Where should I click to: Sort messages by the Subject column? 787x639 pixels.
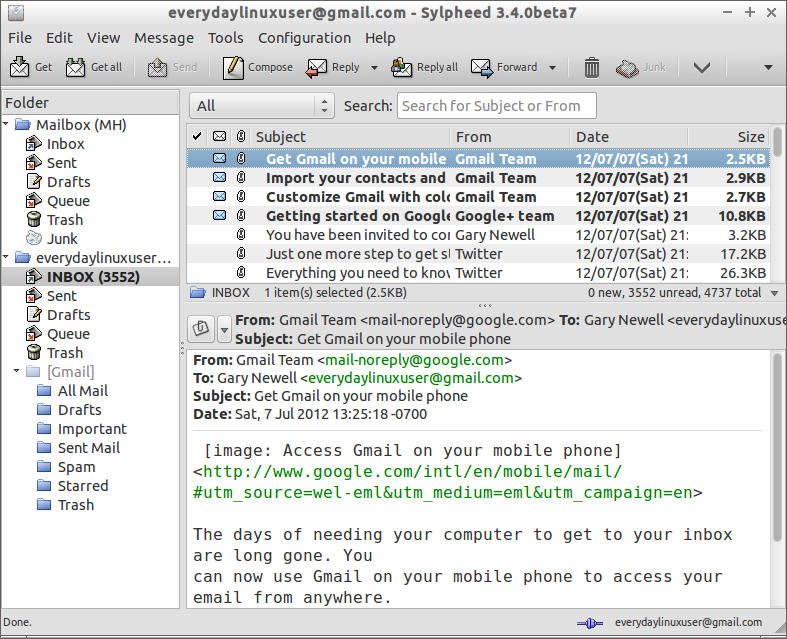[350, 137]
